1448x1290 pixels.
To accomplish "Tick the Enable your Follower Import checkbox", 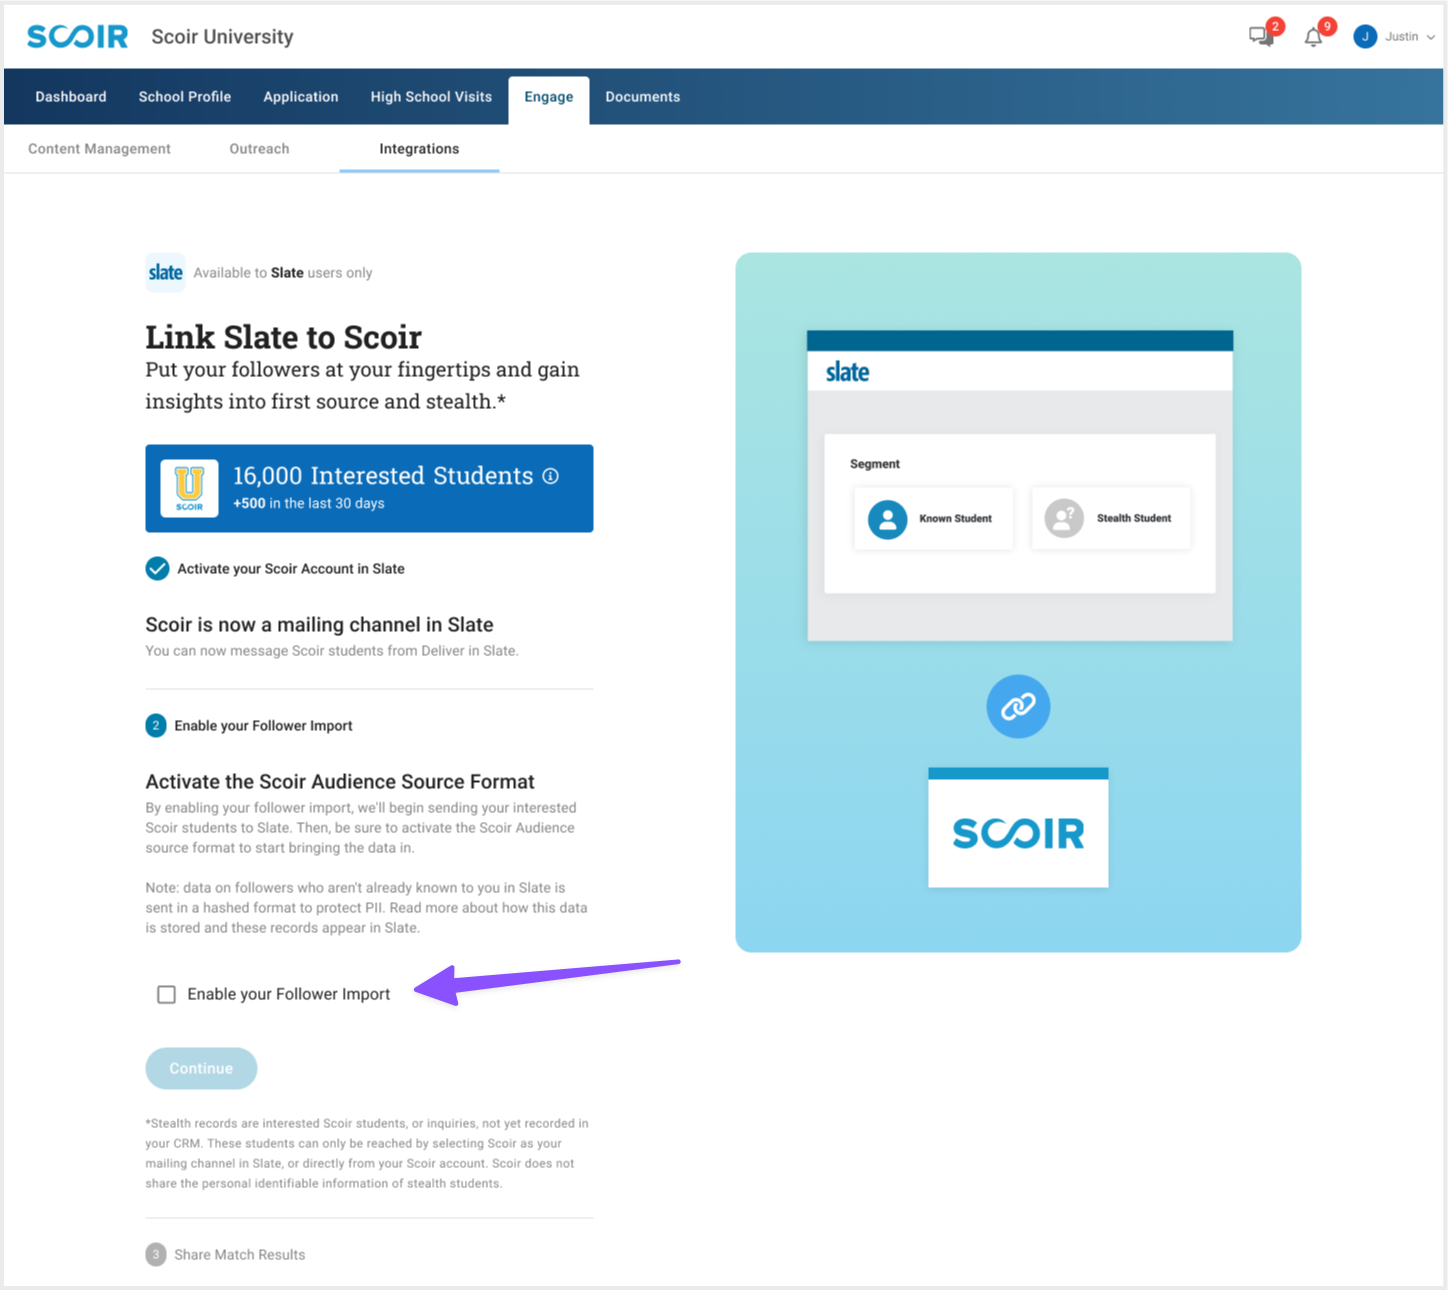I will [166, 994].
